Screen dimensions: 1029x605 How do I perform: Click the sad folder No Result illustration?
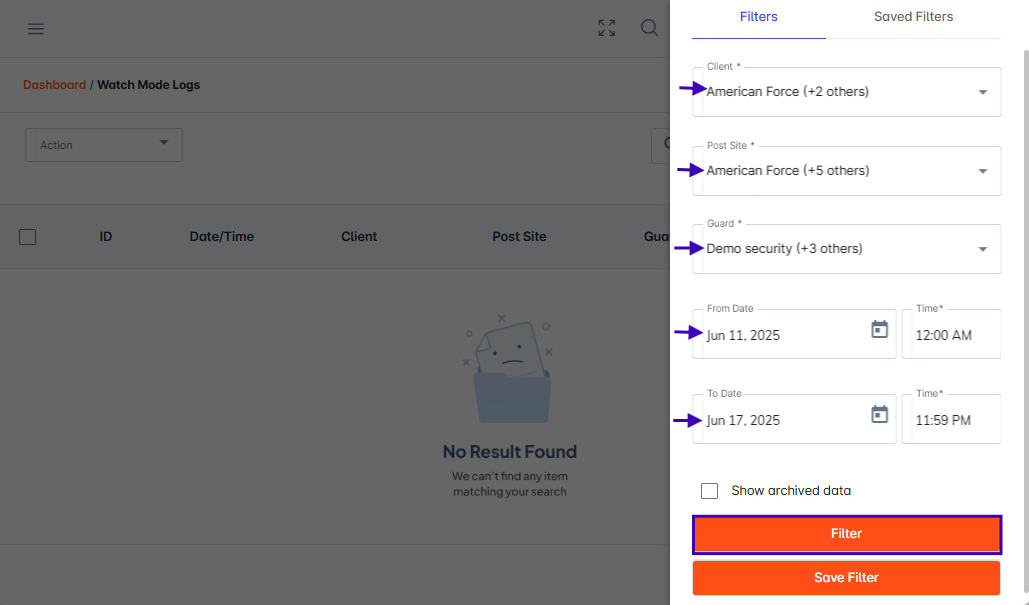tap(510, 369)
